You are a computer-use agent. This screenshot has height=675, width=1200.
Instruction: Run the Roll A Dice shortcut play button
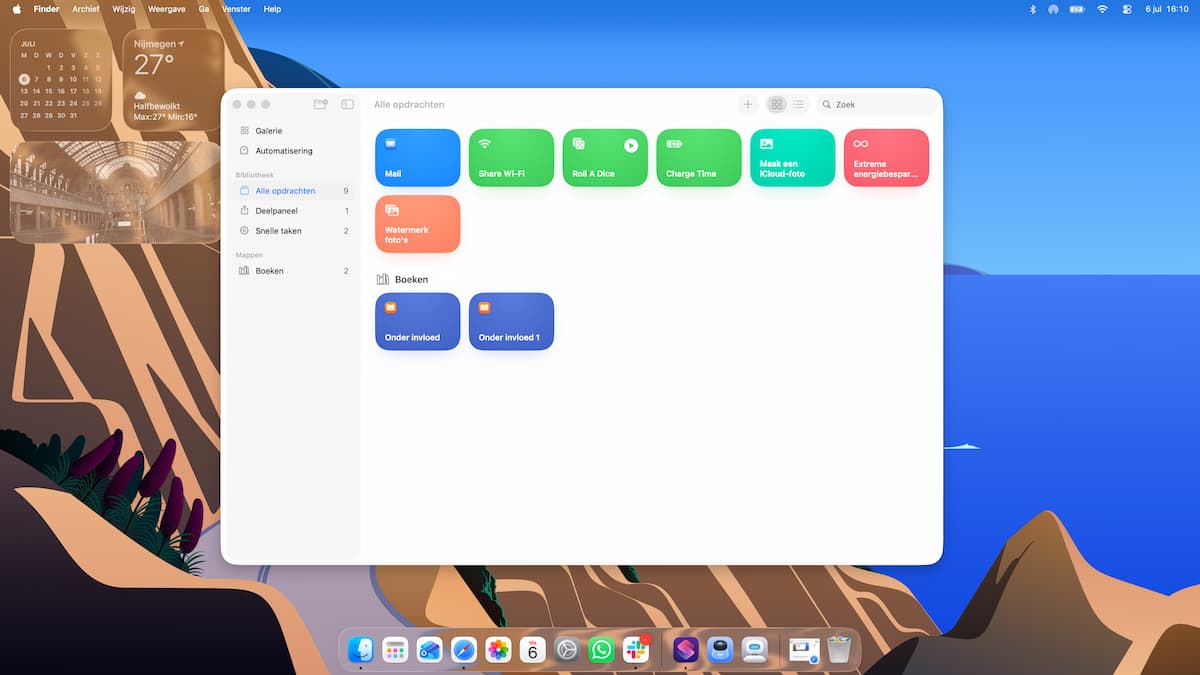631,145
